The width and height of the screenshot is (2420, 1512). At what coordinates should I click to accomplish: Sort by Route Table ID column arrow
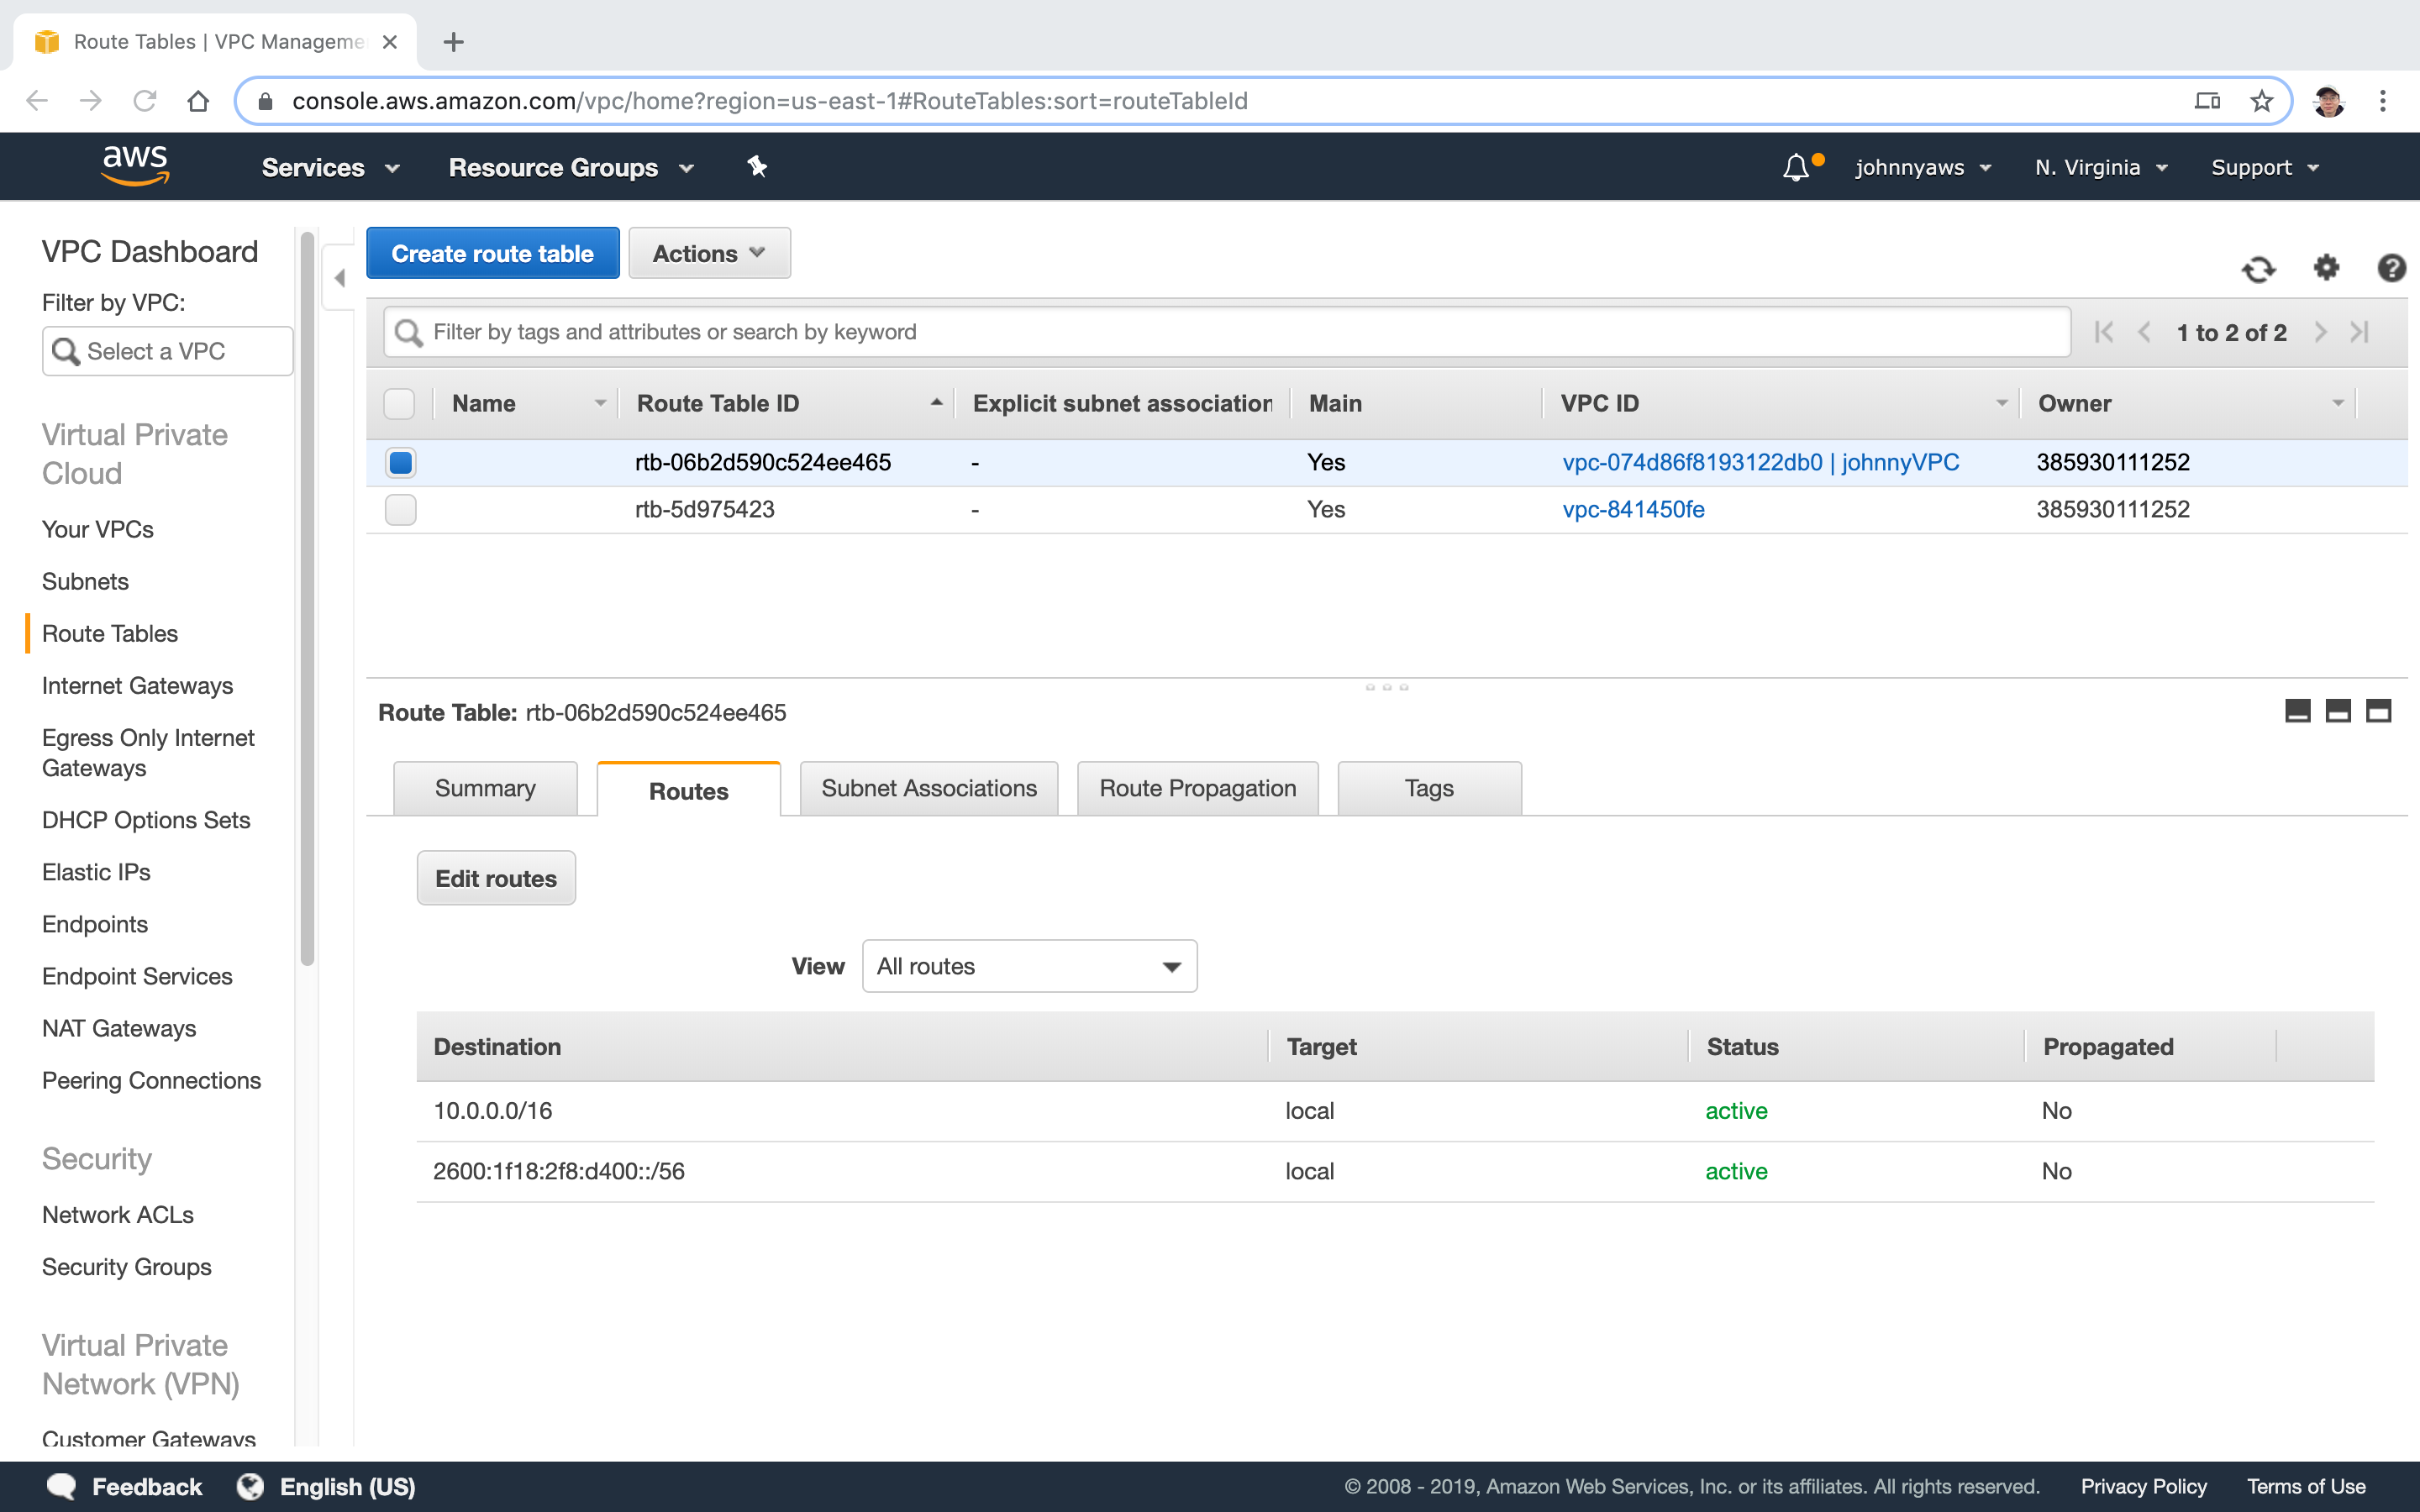pos(936,403)
